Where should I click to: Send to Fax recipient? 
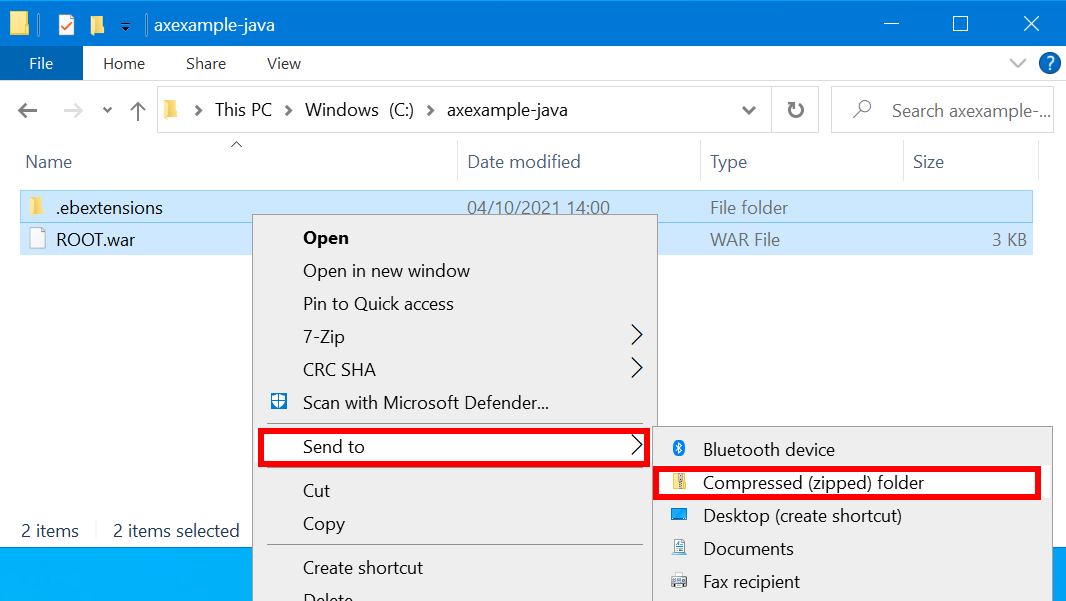click(853, 582)
